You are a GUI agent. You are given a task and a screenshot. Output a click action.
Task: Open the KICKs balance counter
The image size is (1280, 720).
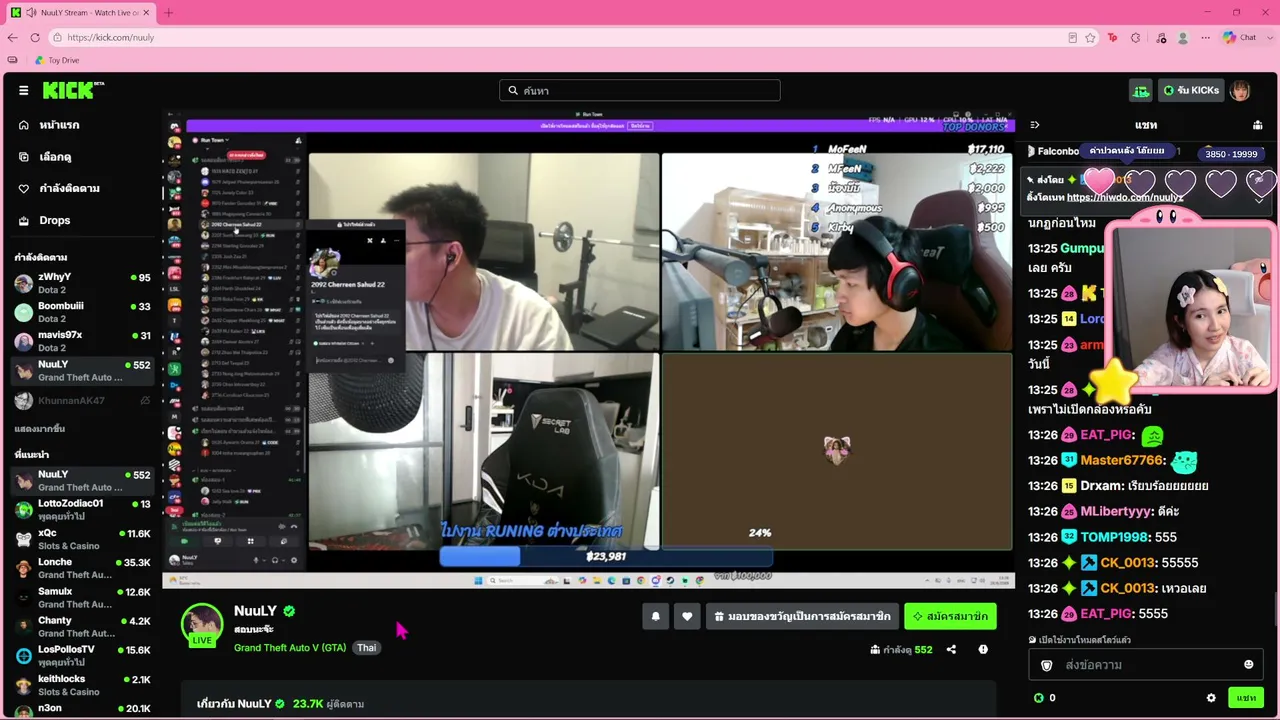pos(1045,698)
